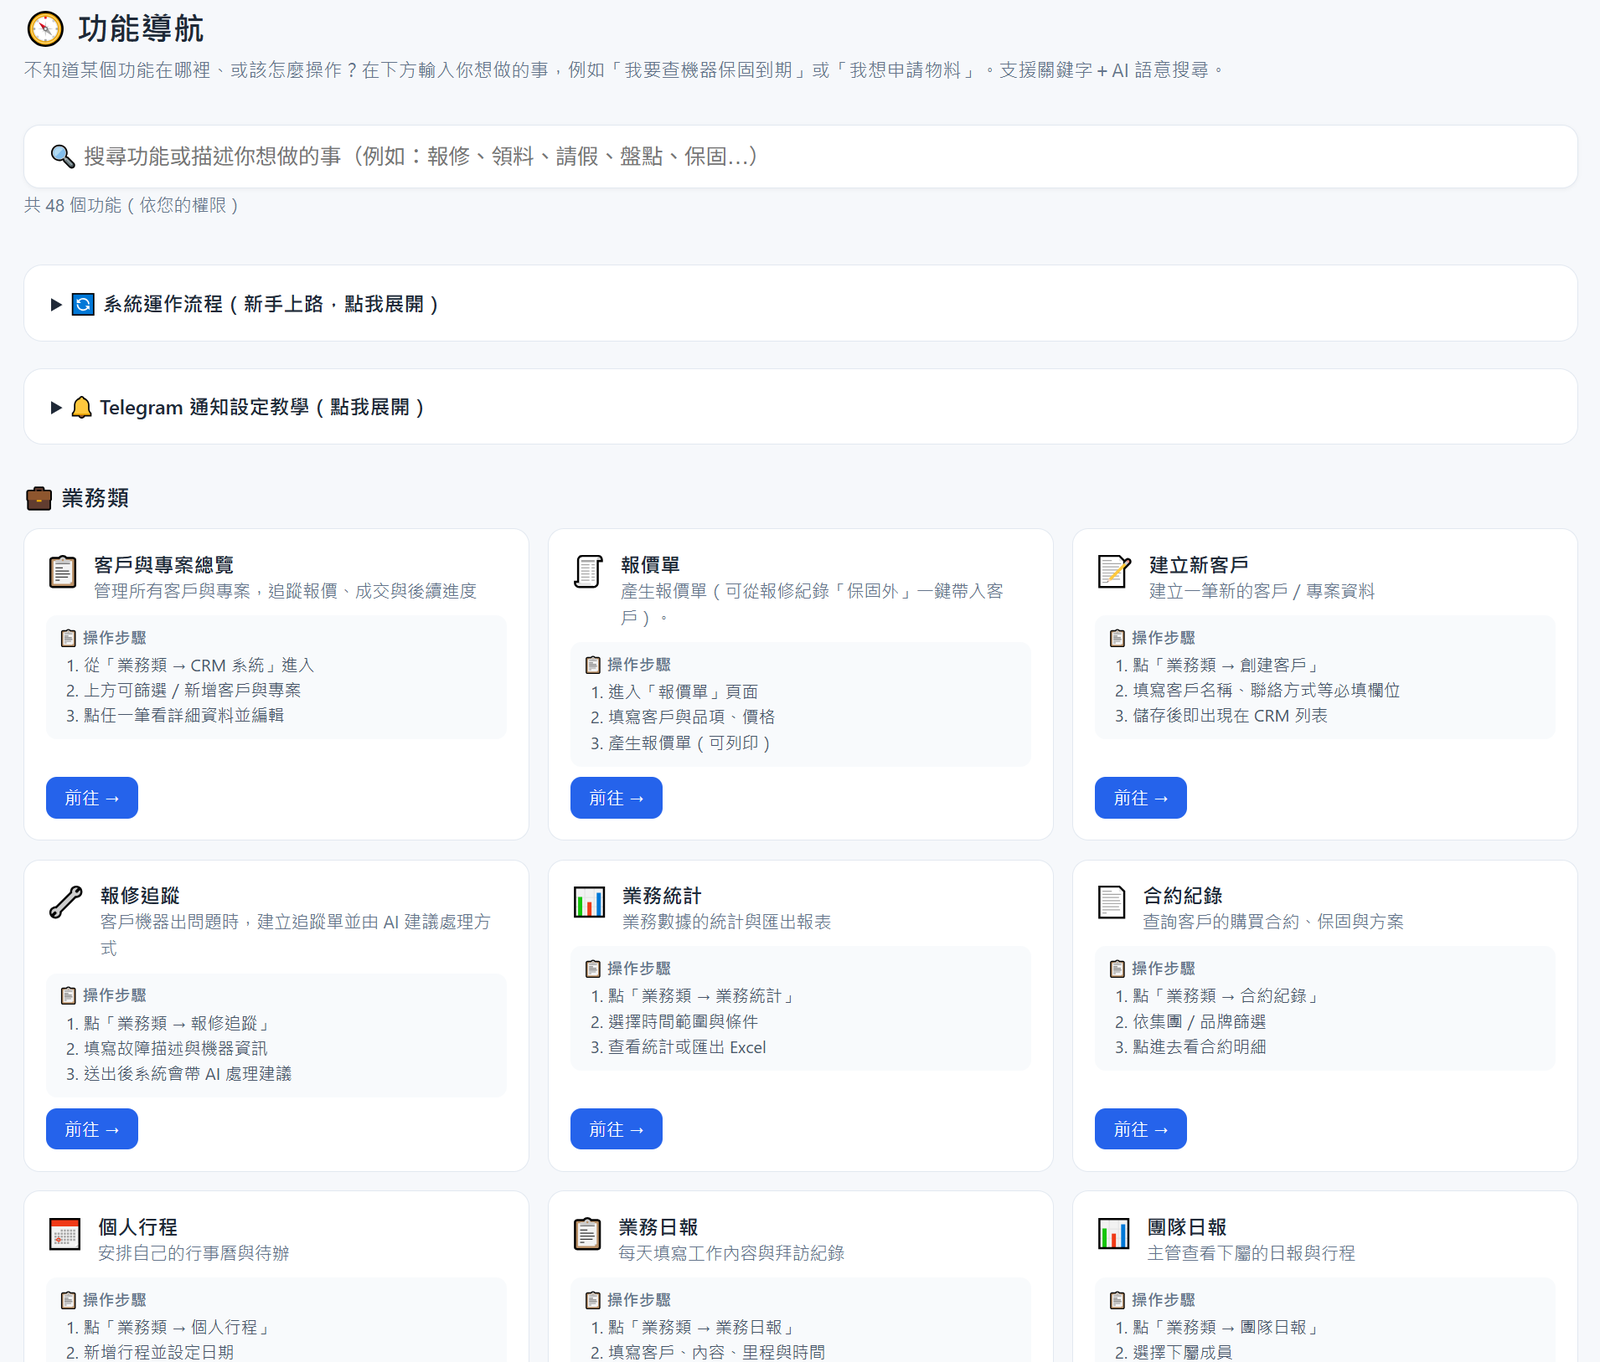Click 操作步驟 clipboard icon in 報修追蹤 card
Screen dimensions: 1600x1362
coord(68,995)
